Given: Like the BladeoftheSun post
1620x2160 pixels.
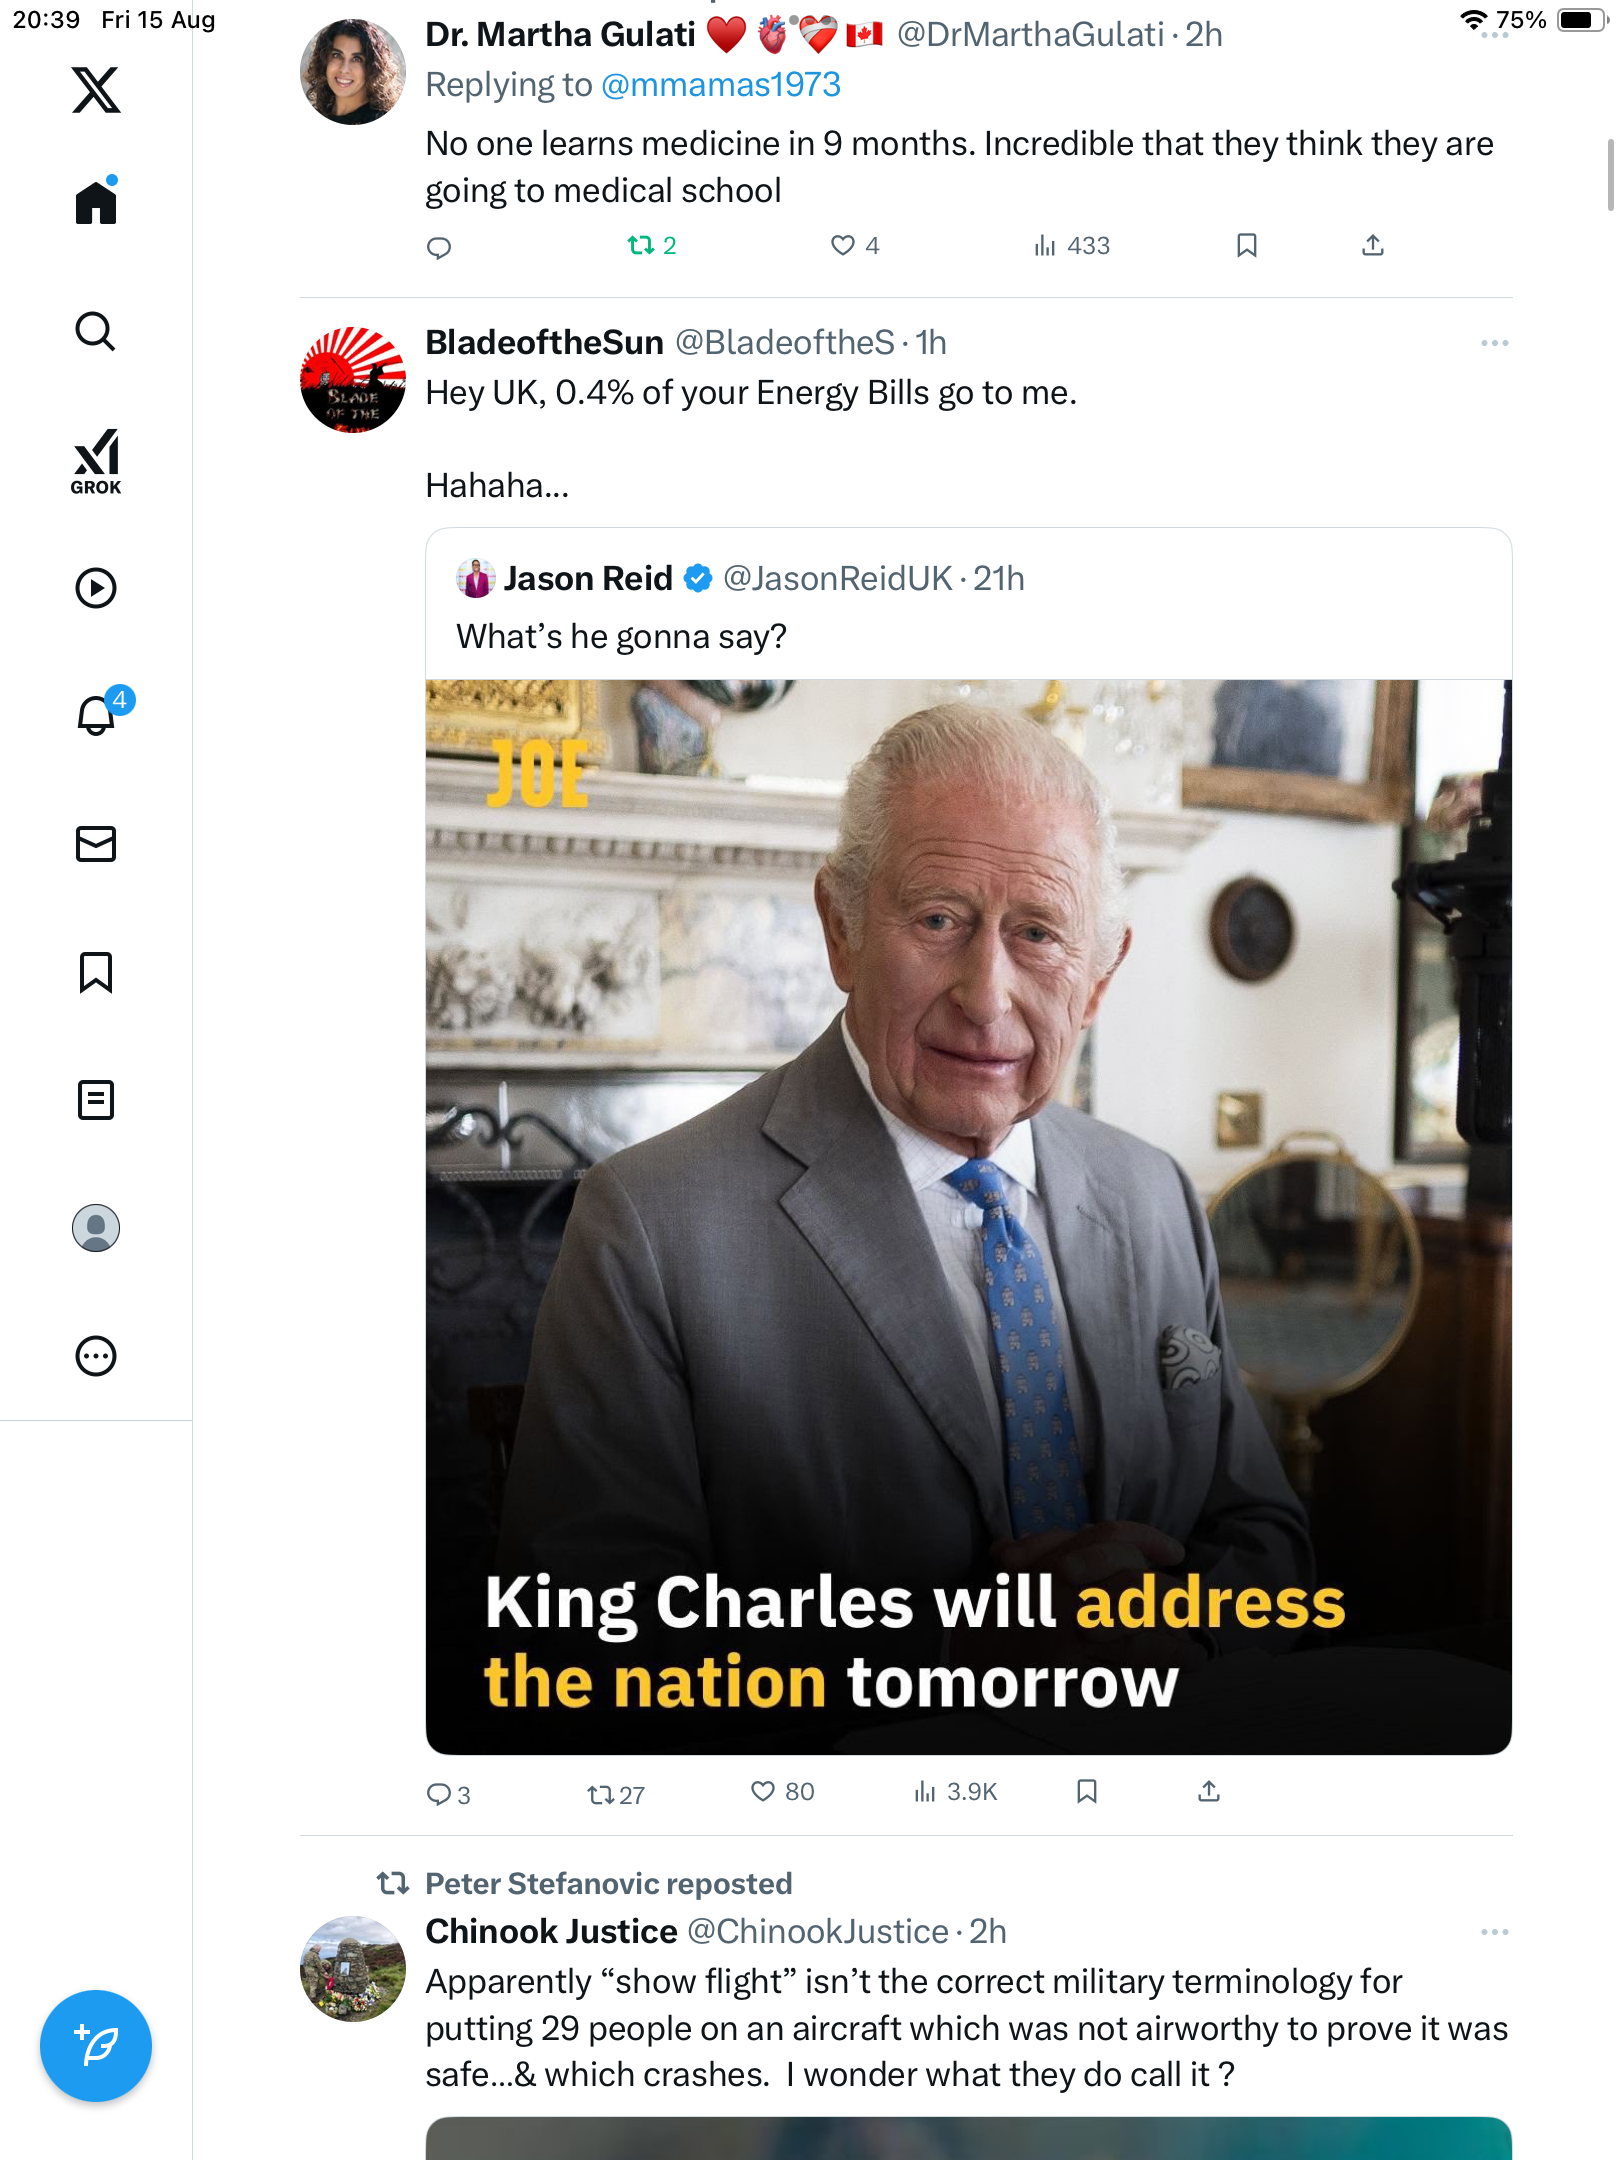Looking at the screenshot, I should click(x=764, y=1792).
